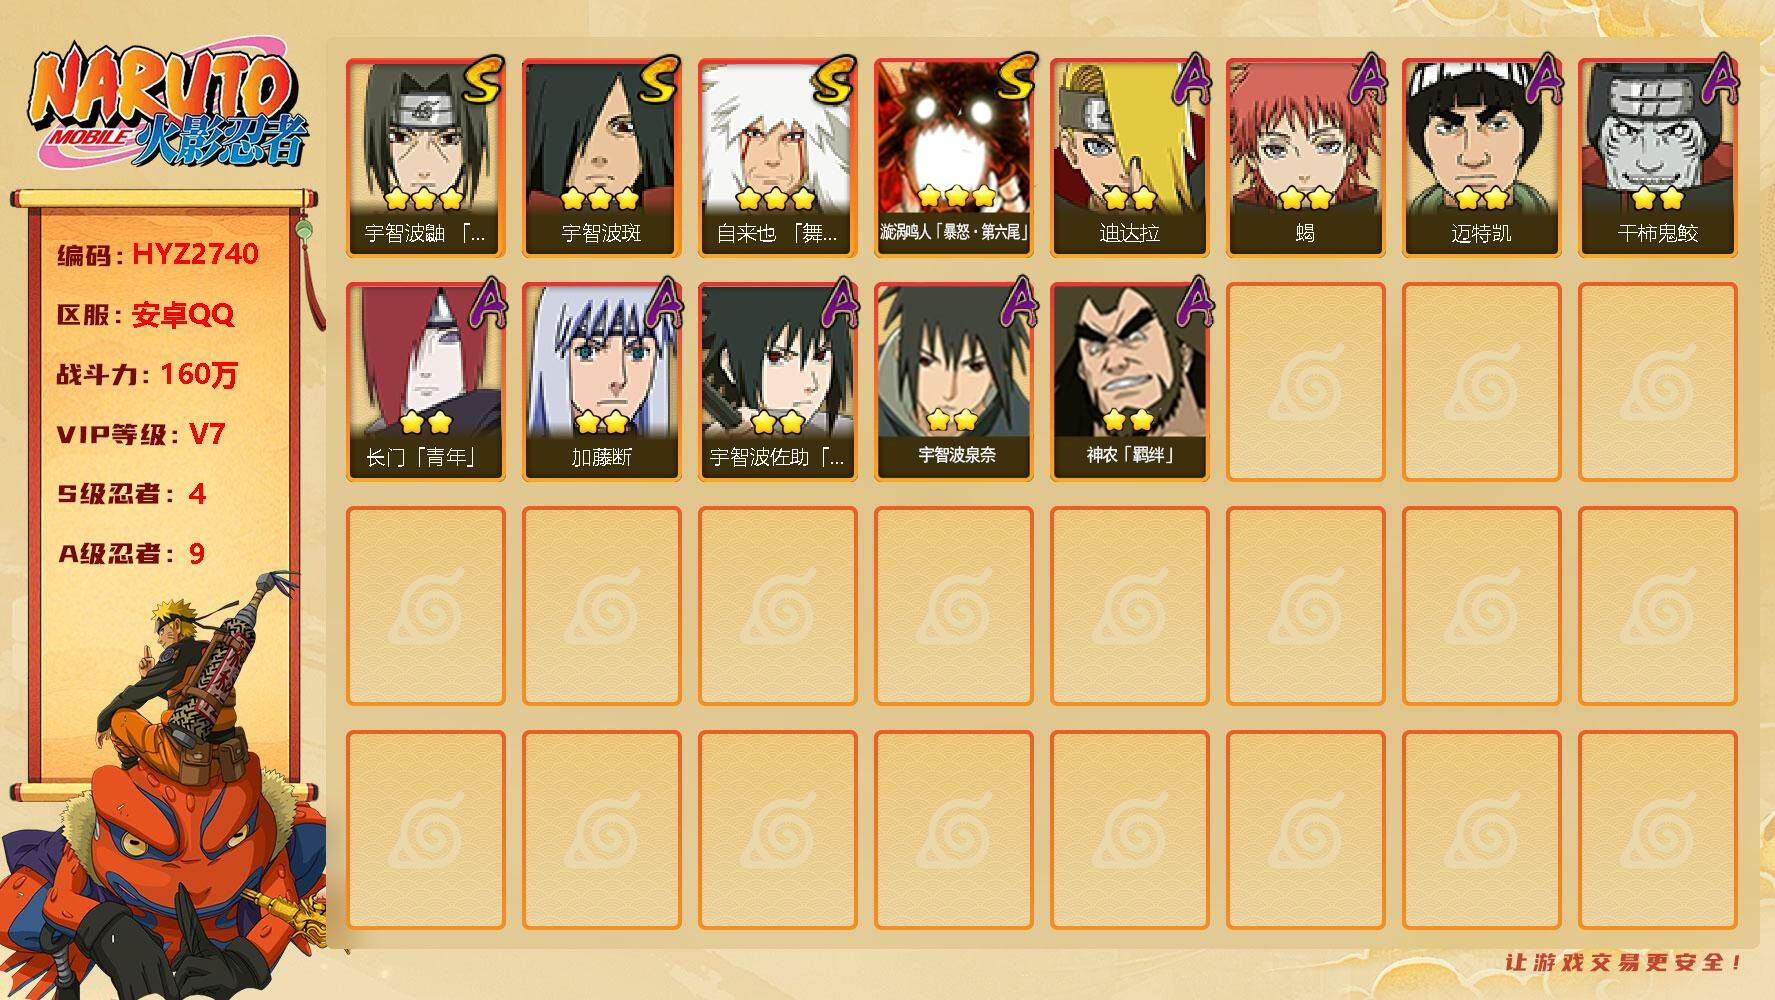The height and width of the screenshot is (1000, 1775).
Task: Open the 迈特凯 ninja card
Action: 1482,158
